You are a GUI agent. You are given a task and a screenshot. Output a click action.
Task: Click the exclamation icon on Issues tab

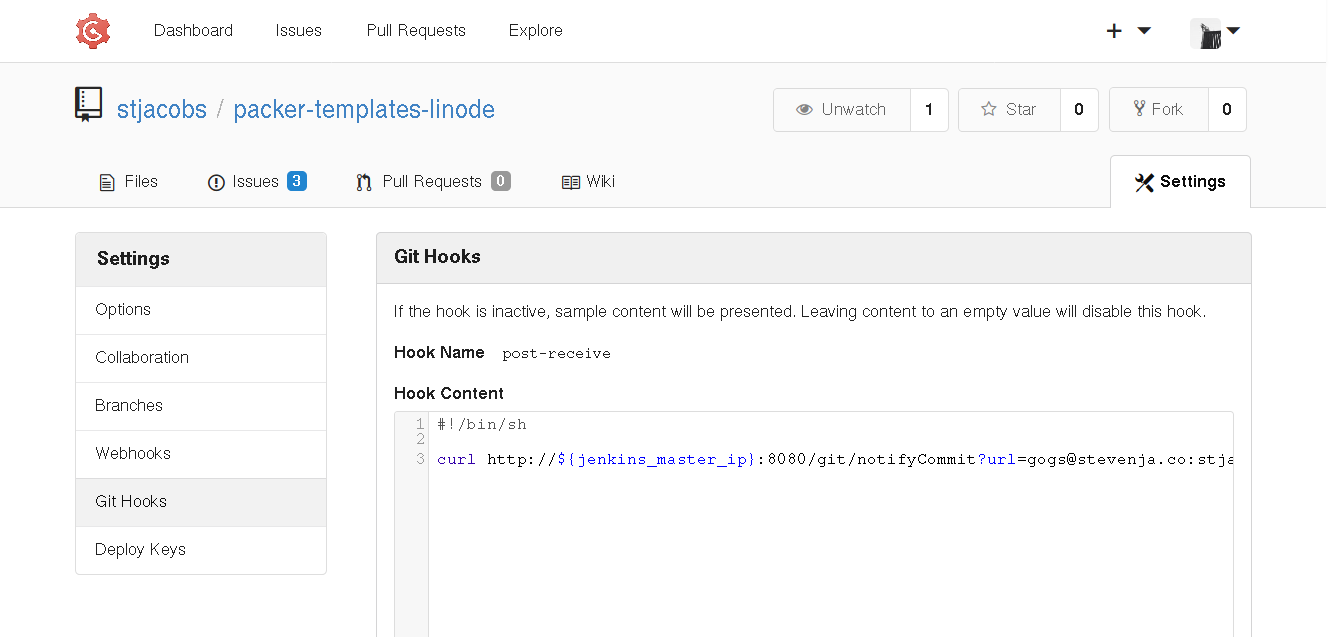pos(216,182)
